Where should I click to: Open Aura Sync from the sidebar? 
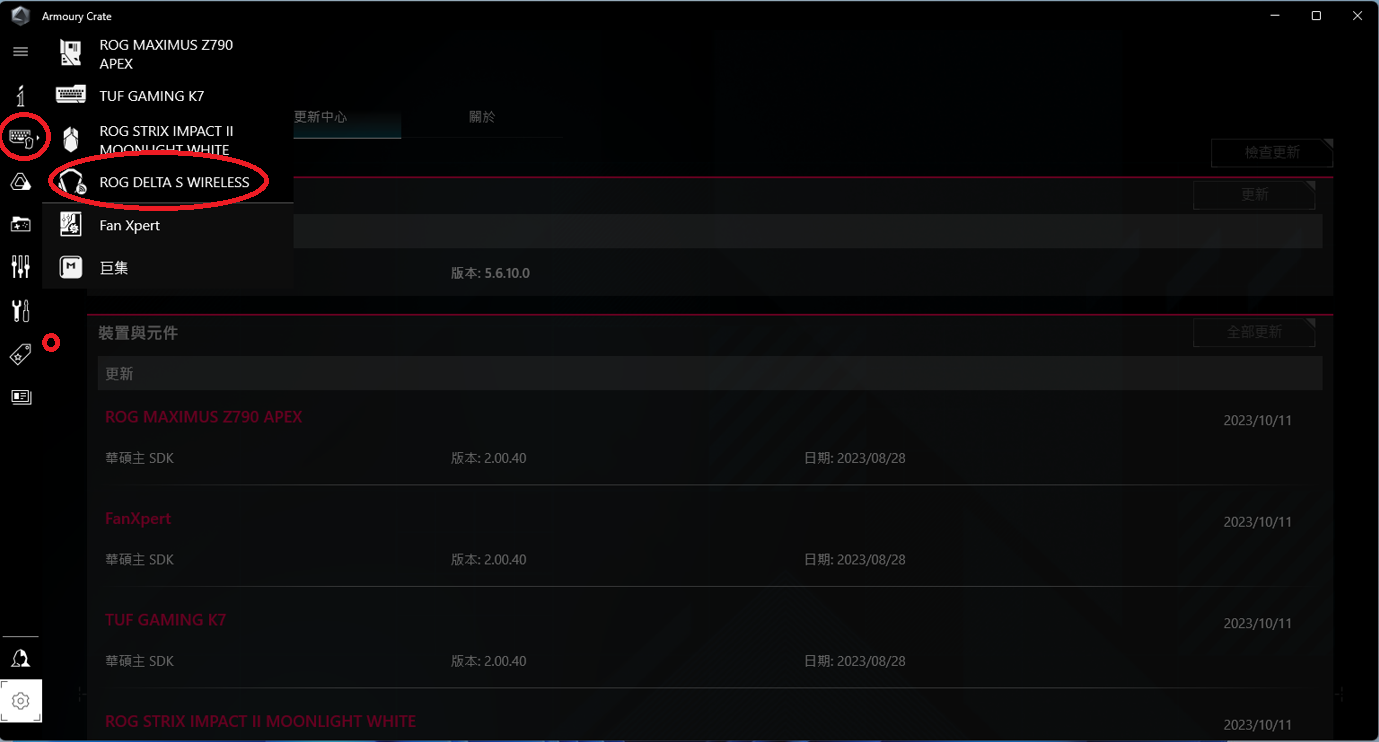[x=20, y=182]
